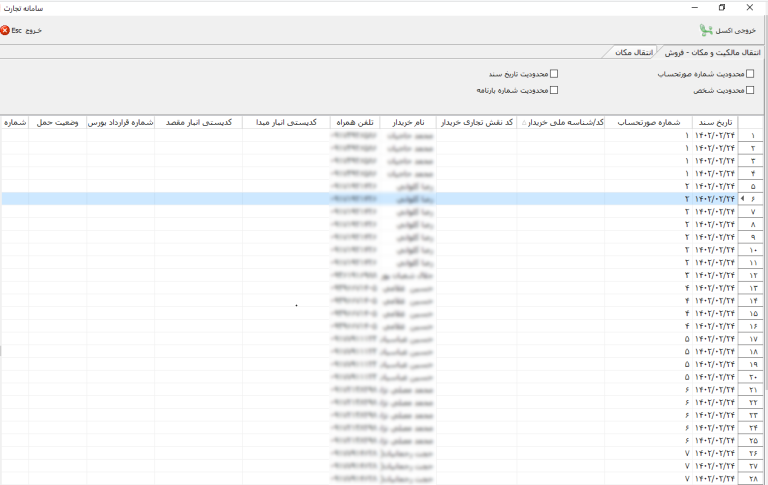
Task: Click date cell in row ۱۳
Action: [715, 288]
